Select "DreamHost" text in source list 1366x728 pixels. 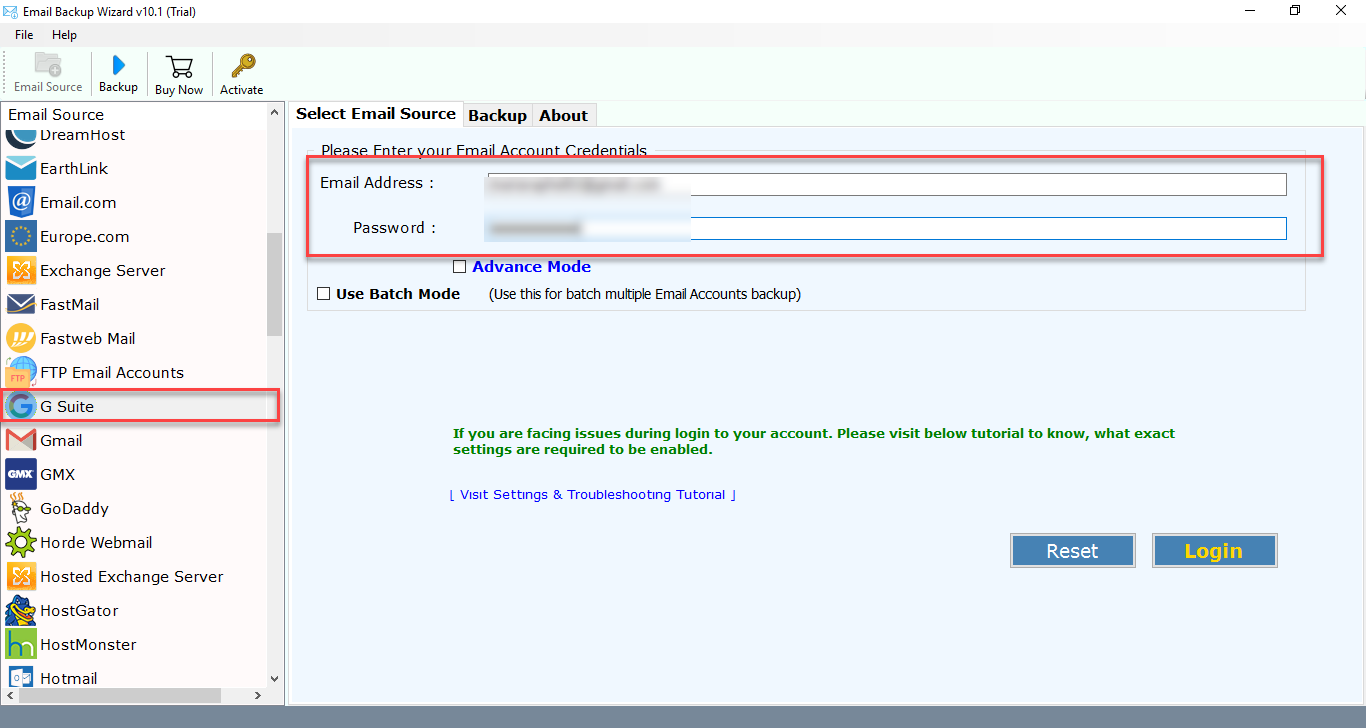pos(83,135)
